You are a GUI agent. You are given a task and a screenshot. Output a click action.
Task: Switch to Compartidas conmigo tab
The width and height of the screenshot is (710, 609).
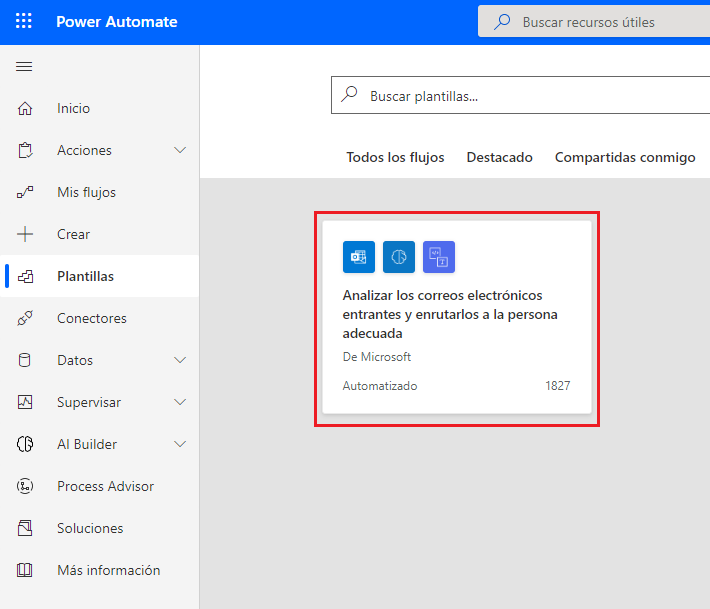pos(625,157)
